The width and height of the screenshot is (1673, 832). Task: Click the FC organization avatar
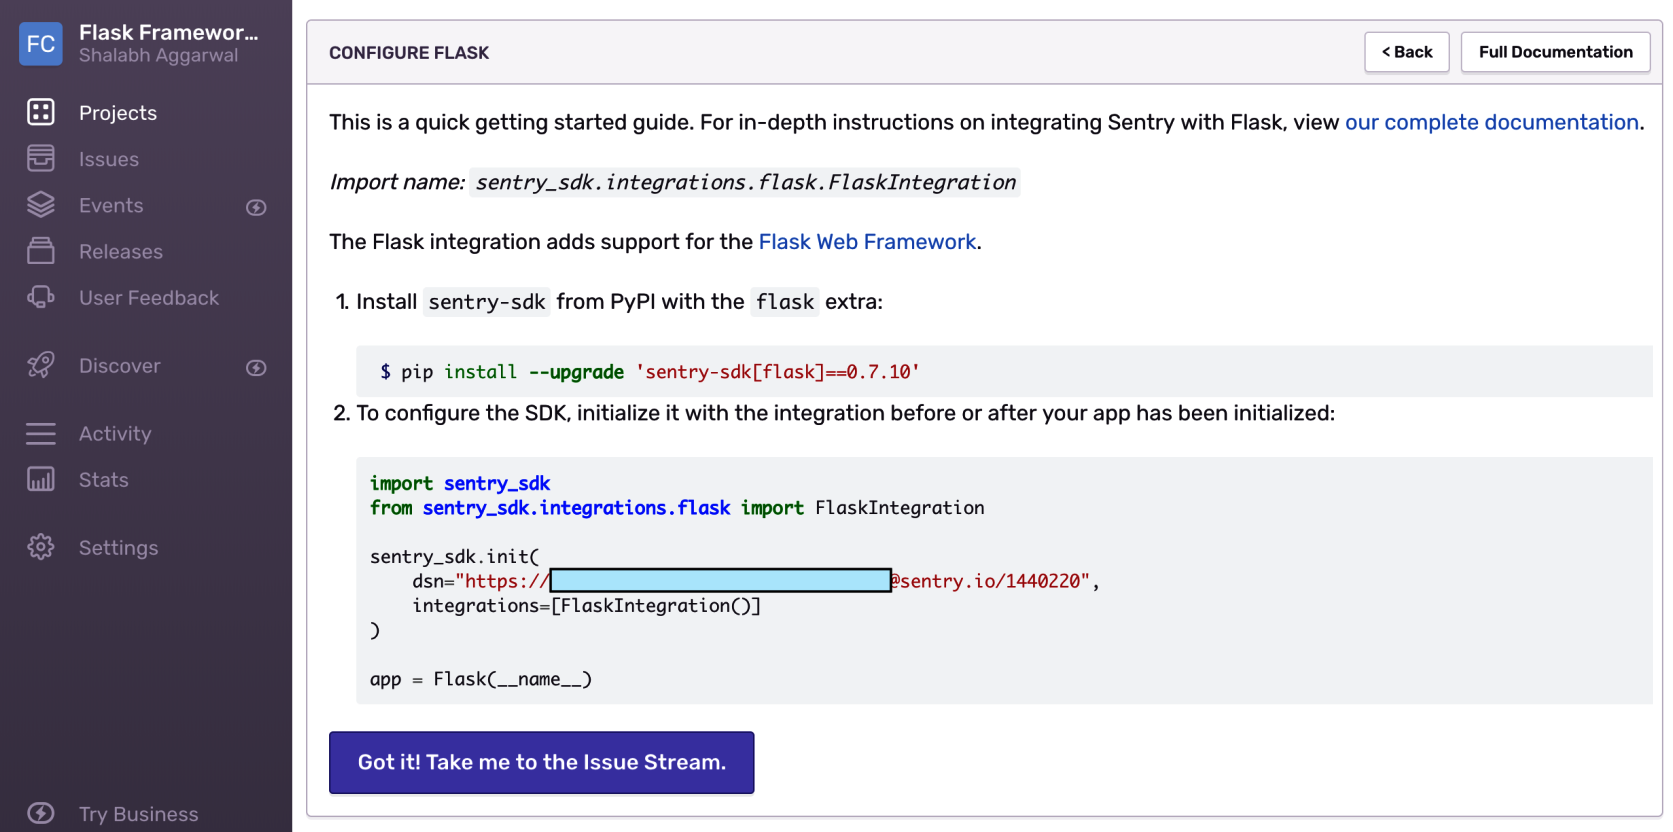coord(41,44)
